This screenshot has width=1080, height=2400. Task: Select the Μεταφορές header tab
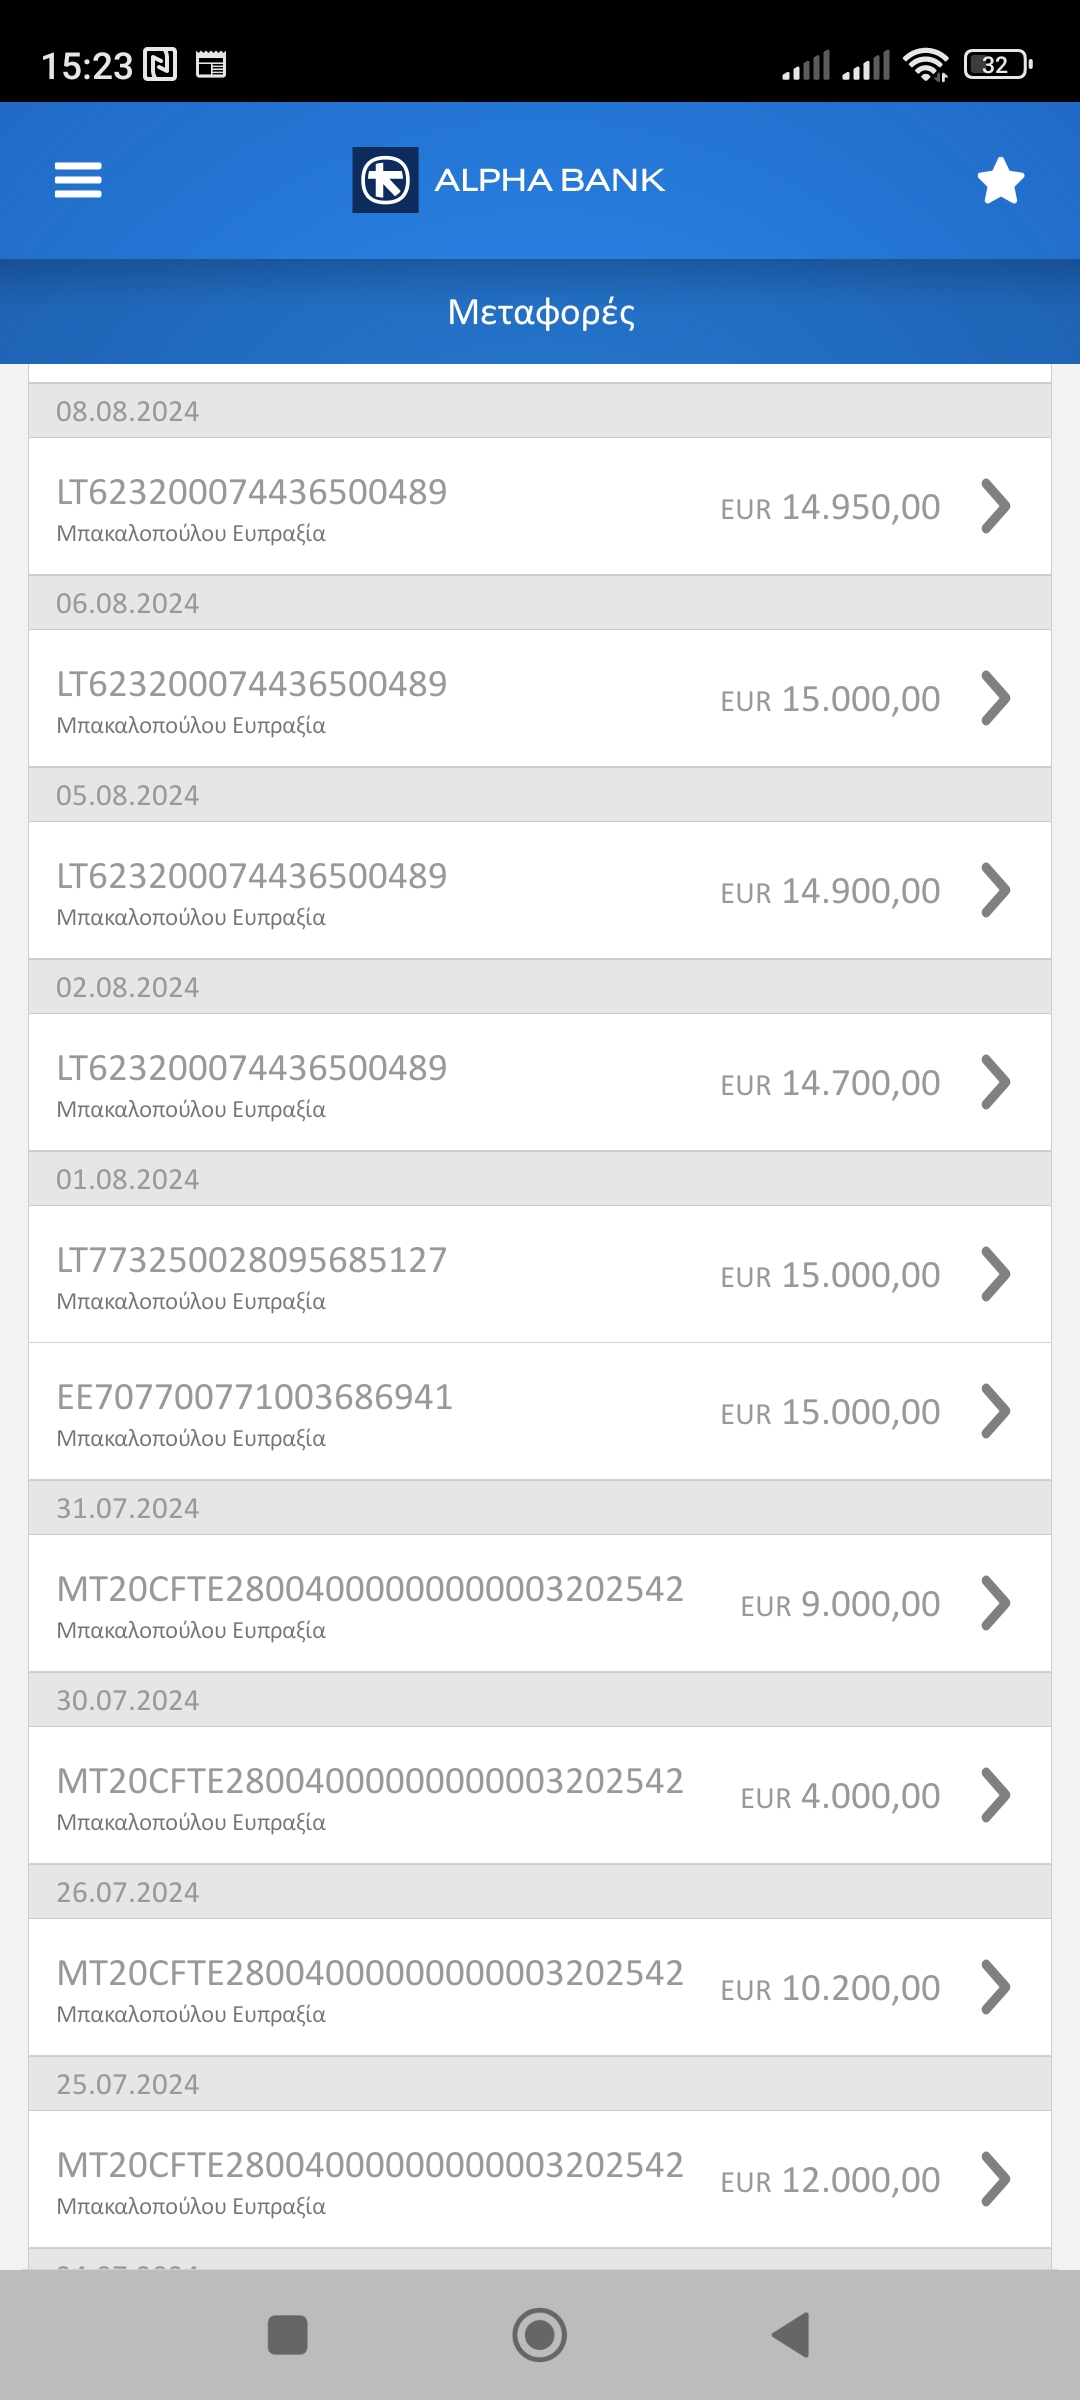point(540,312)
